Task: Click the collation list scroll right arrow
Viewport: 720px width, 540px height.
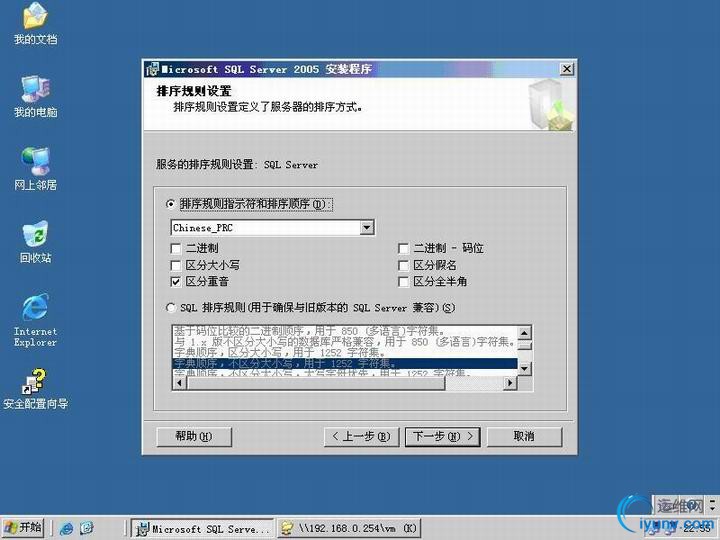Action: click(509, 382)
